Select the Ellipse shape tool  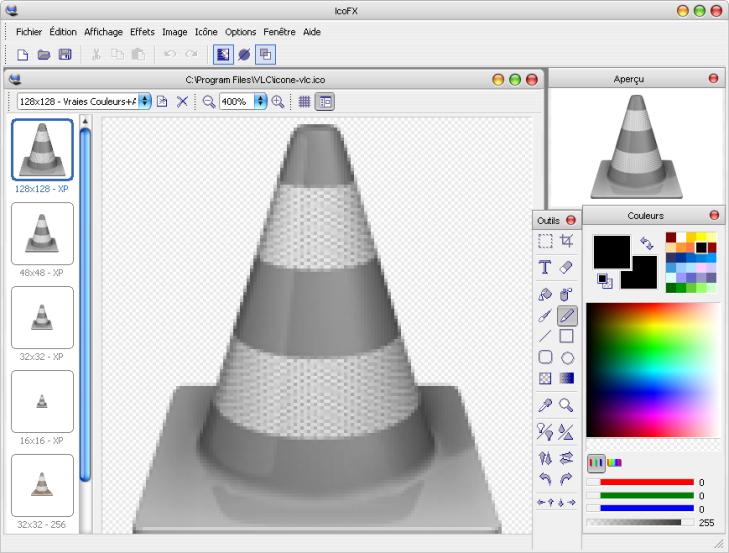point(567,357)
